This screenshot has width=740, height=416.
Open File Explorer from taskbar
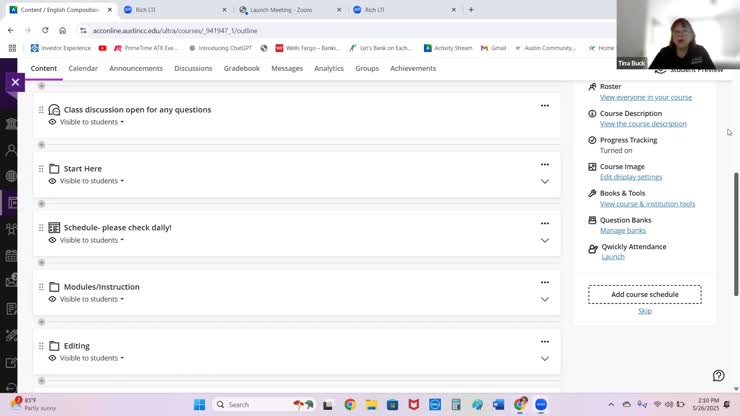click(x=371, y=405)
